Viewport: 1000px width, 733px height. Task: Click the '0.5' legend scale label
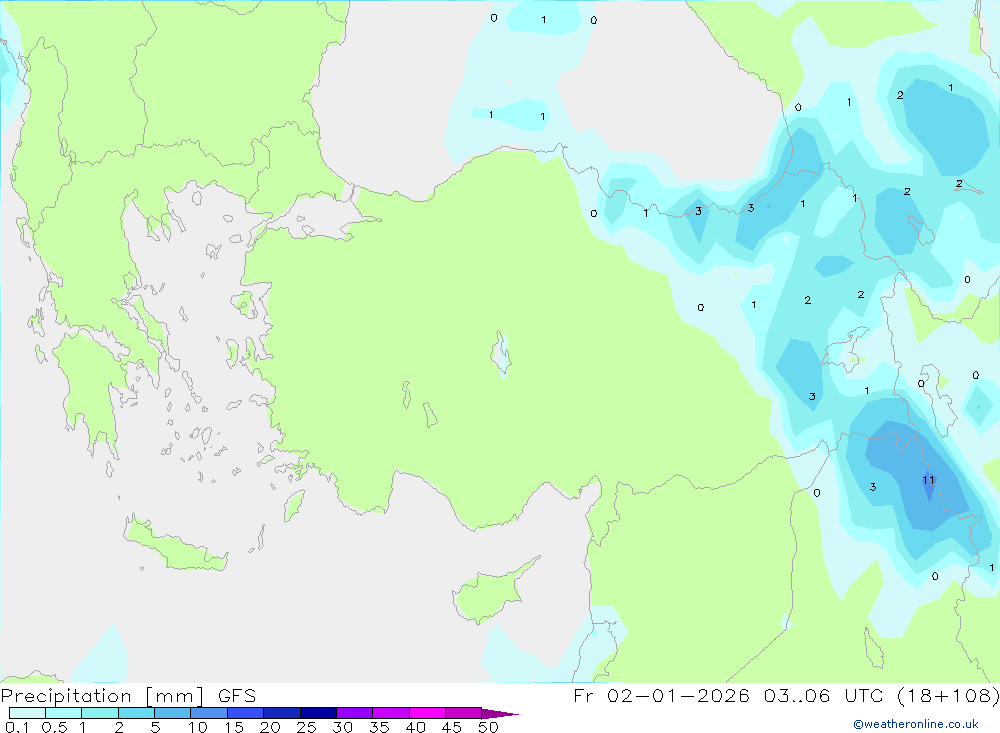point(54,727)
